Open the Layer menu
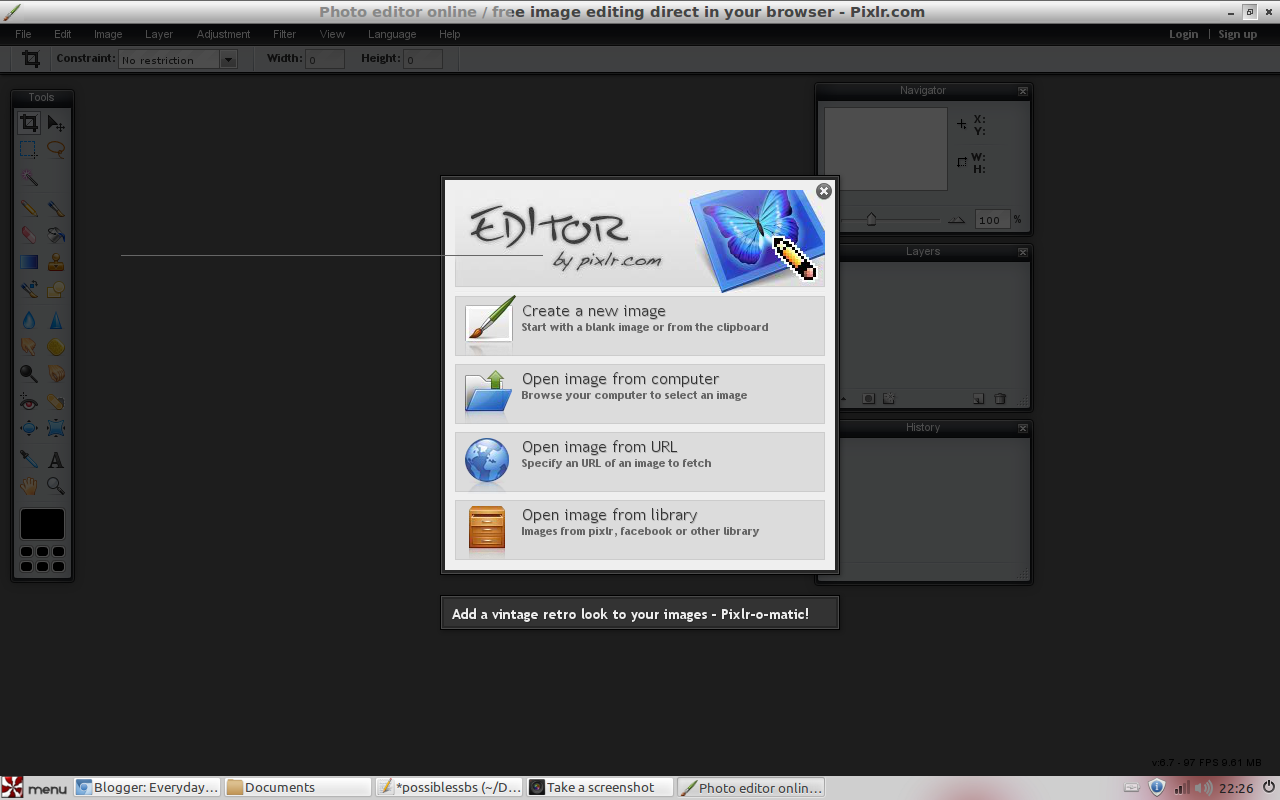 159,34
